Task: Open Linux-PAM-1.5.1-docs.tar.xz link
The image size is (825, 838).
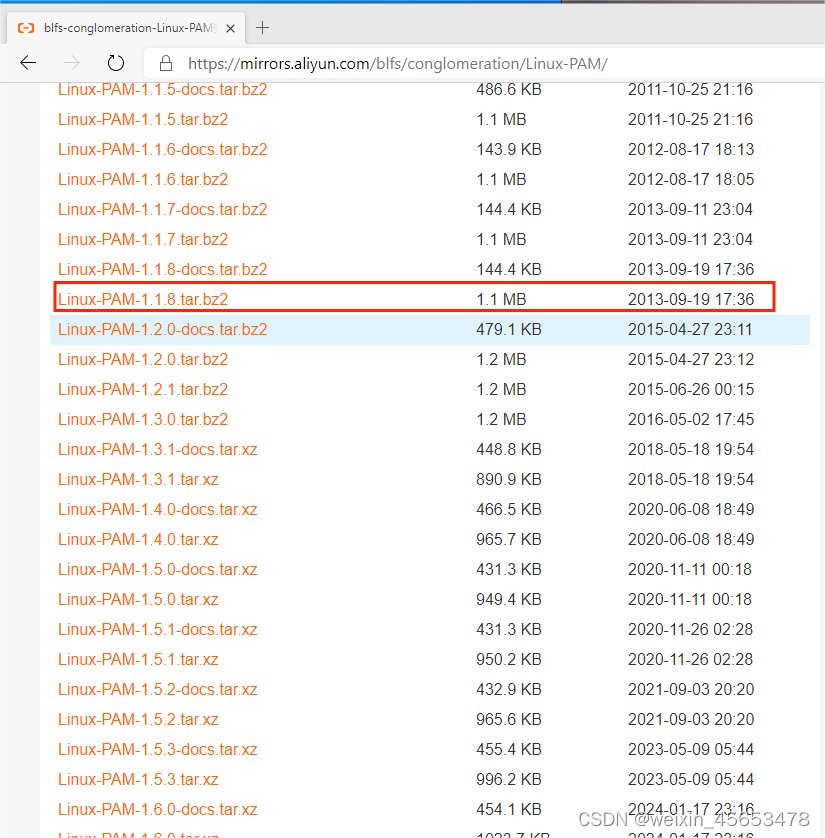Action: [x=158, y=629]
